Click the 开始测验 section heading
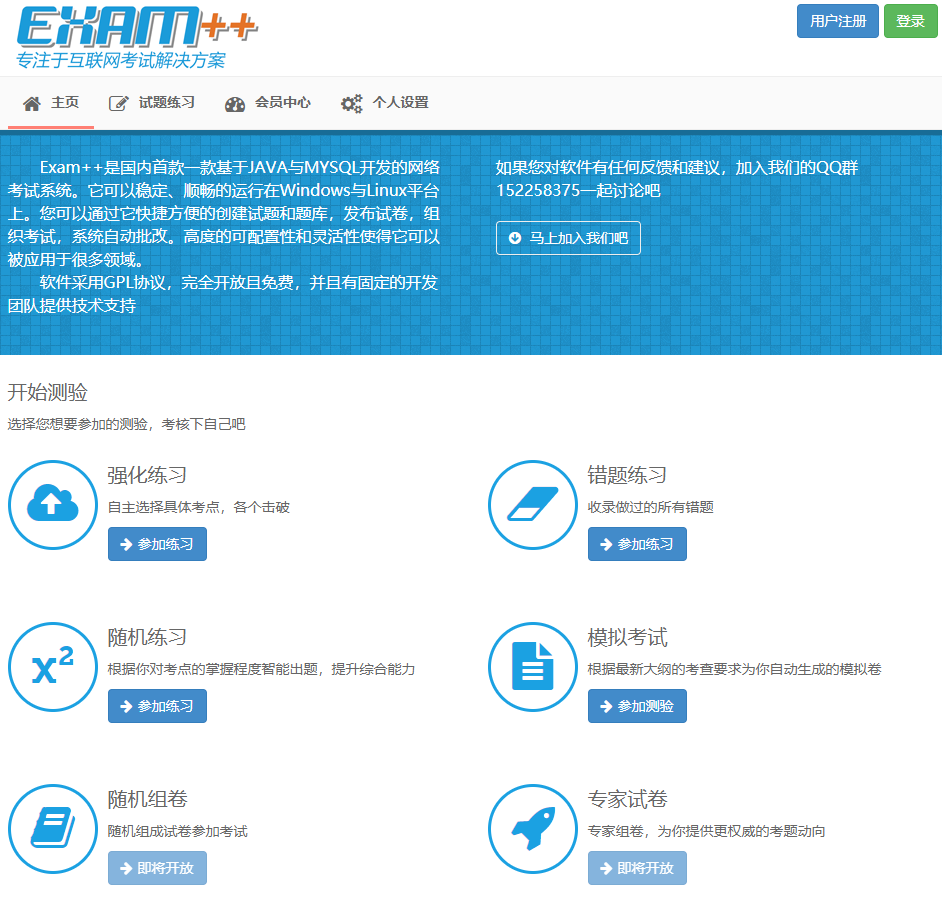 [47, 392]
